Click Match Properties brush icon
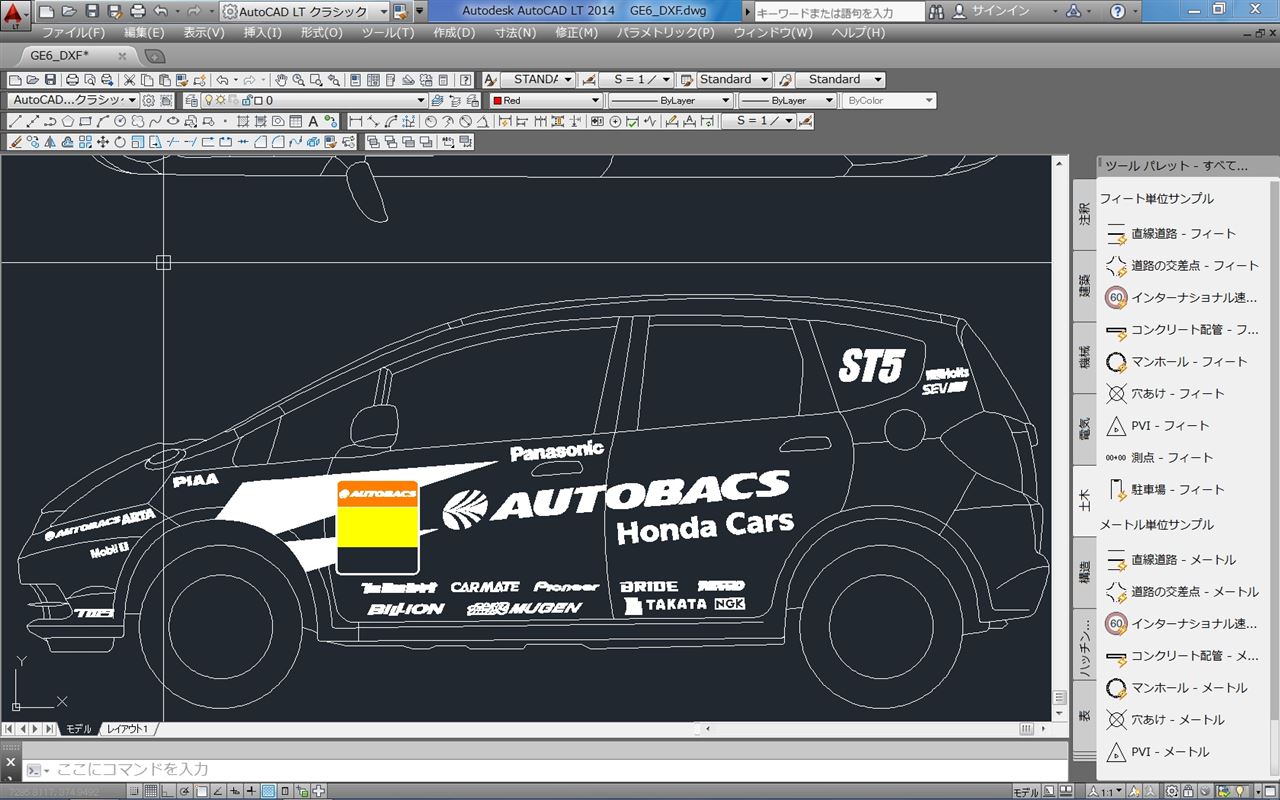Screen dimensions: 1280x800 (x=182, y=79)
